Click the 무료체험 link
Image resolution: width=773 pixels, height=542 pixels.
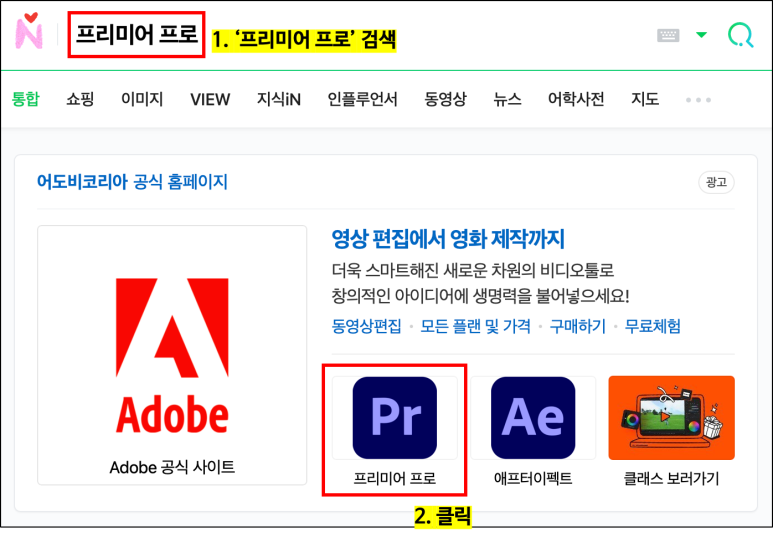[x=652, y=326]
